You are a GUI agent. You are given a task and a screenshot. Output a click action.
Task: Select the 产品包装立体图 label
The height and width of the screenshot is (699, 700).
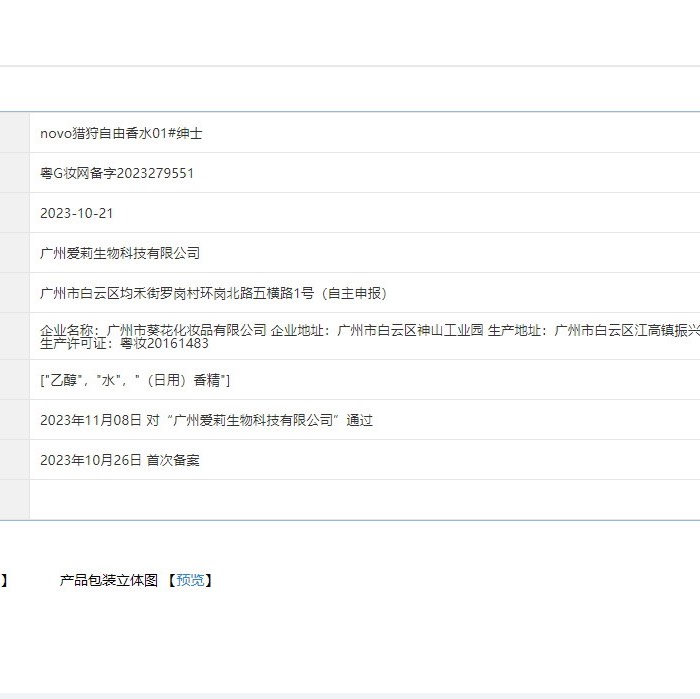pos(109,580)
